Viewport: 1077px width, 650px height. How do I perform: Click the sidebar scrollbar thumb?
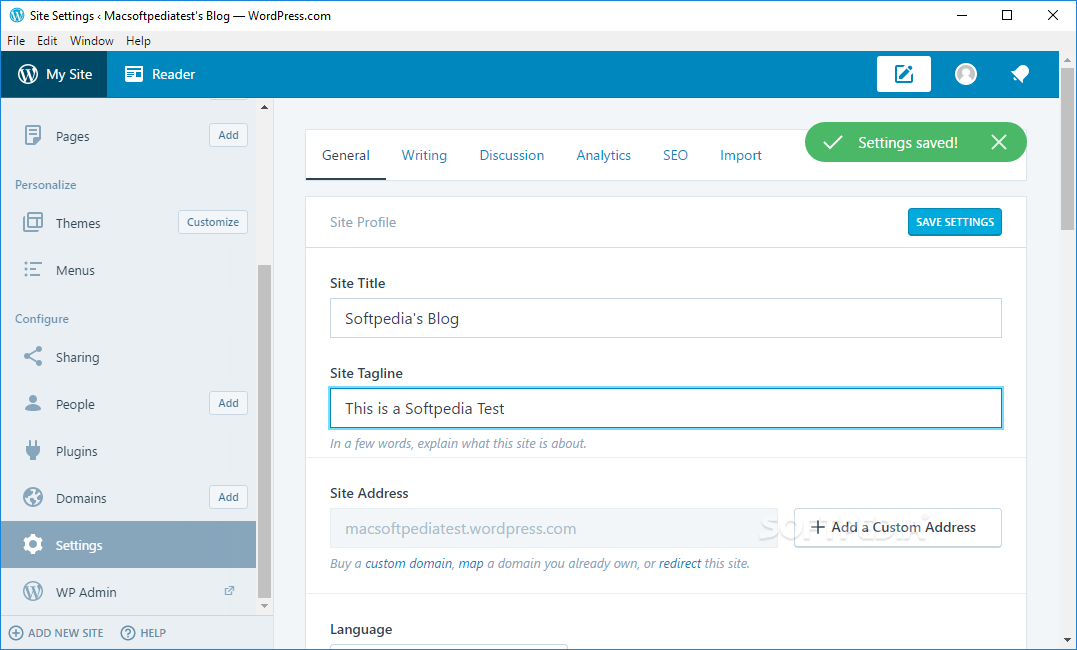[264, 432]
